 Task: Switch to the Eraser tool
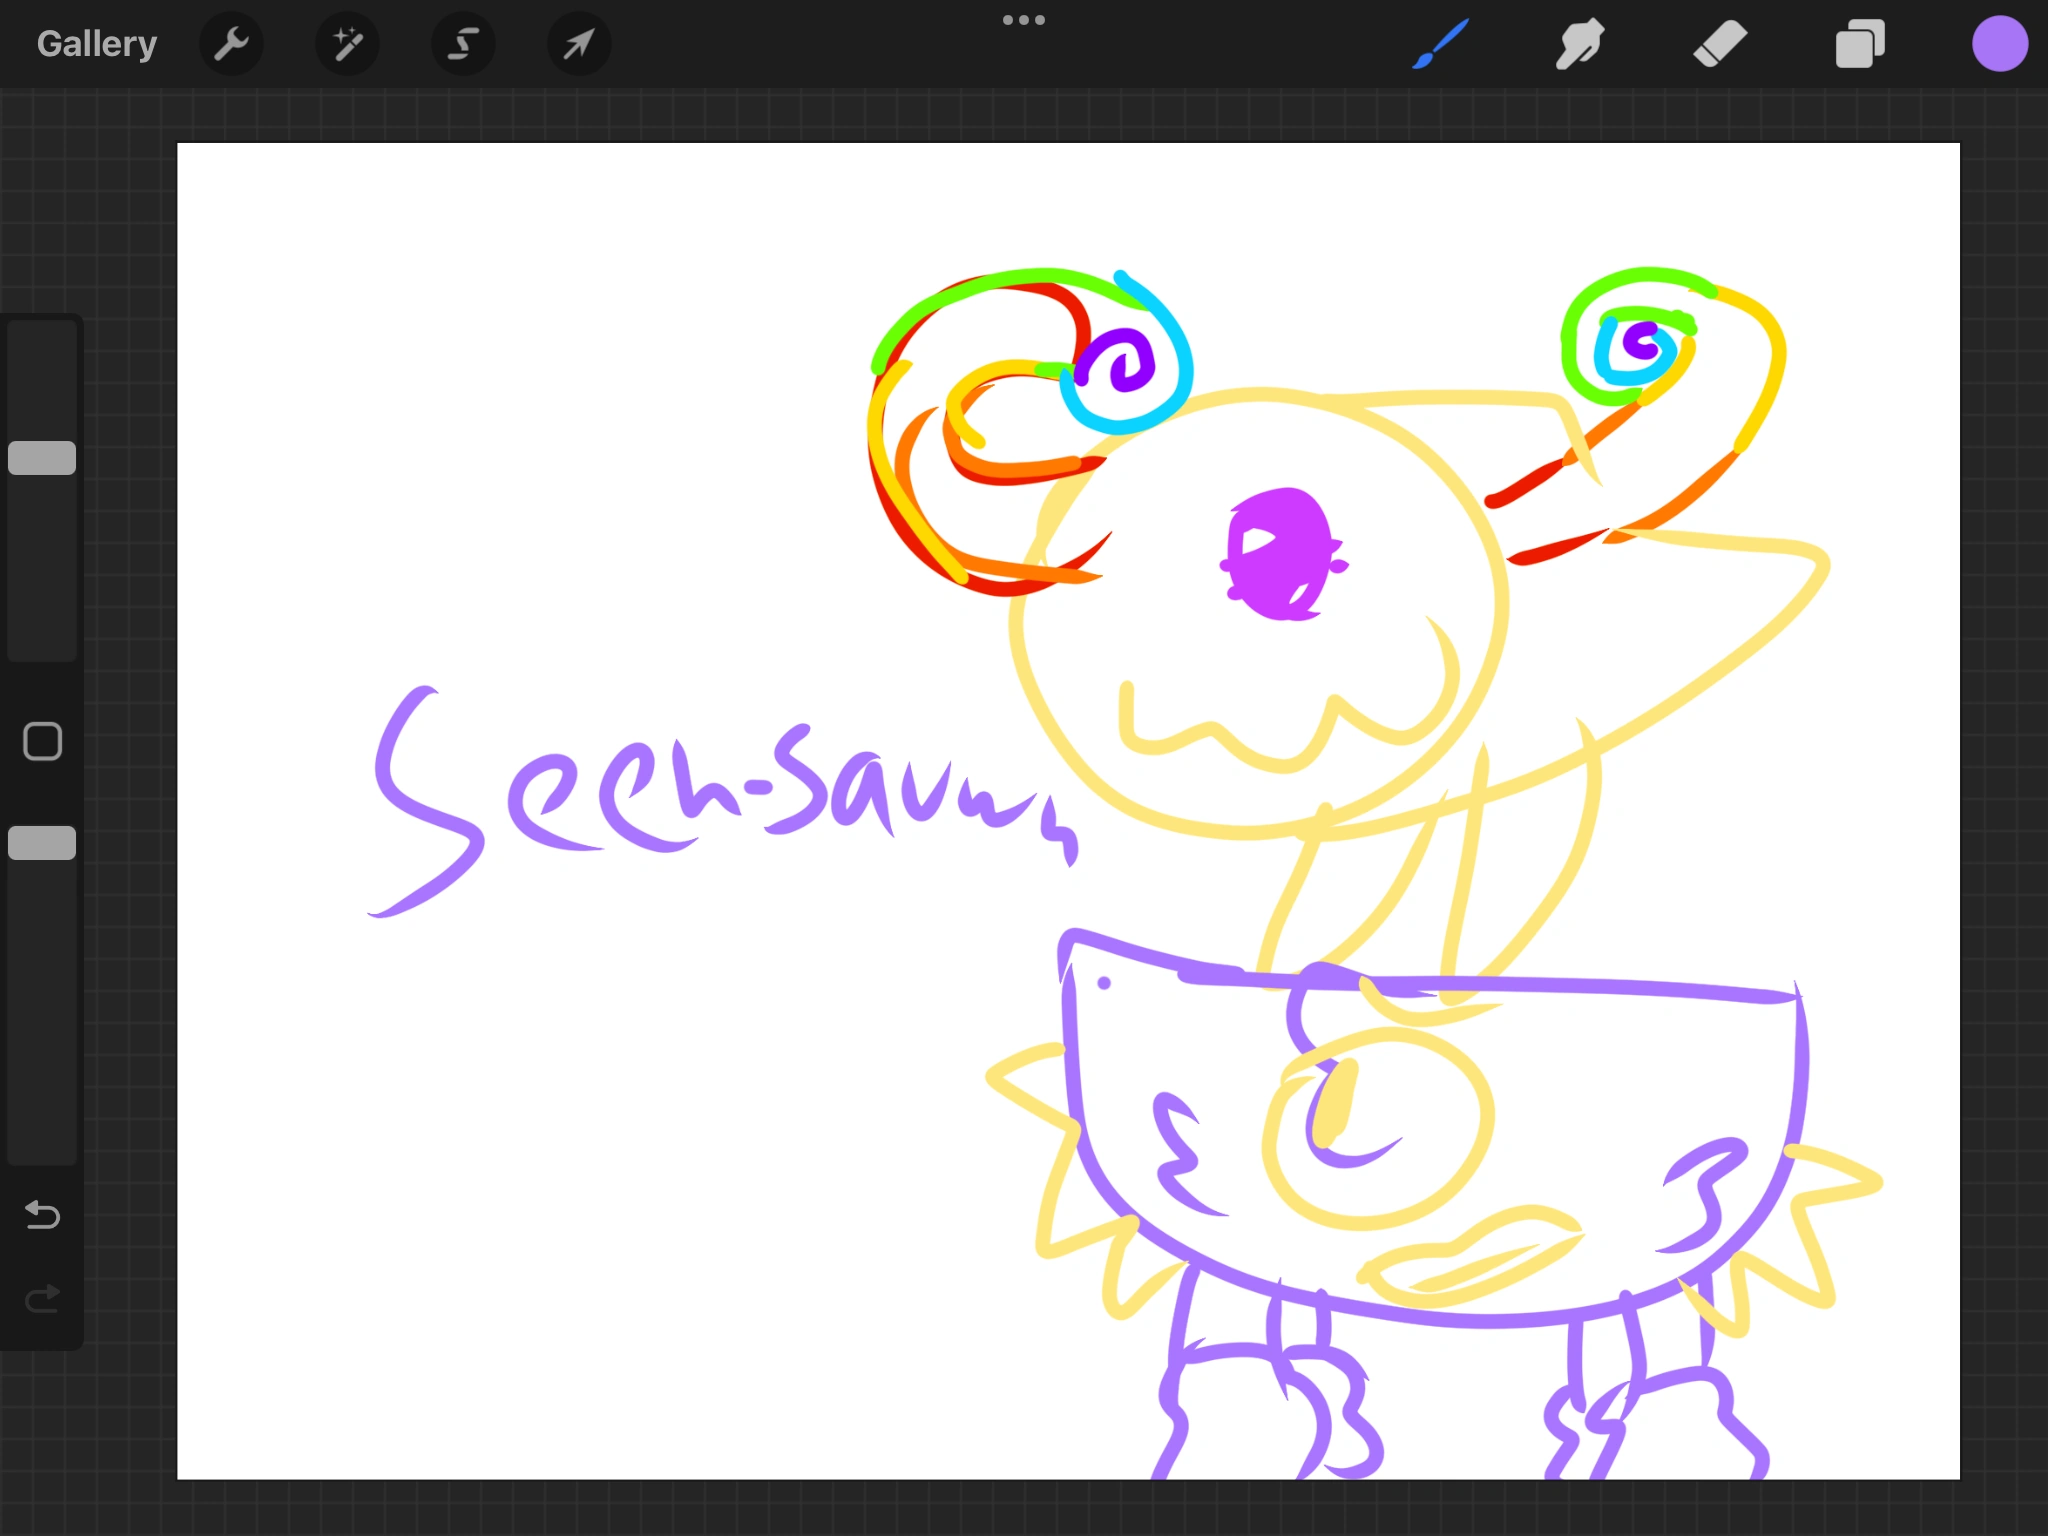click(x=1720, y=44)
